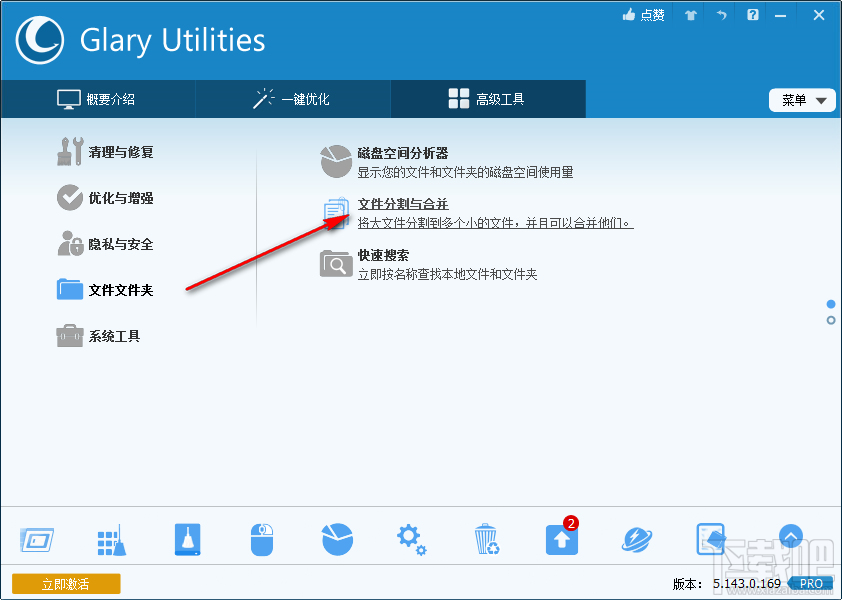
Task: Open the flask-shaped tool icon on bottom toolbar
Action: pos(187,537)
